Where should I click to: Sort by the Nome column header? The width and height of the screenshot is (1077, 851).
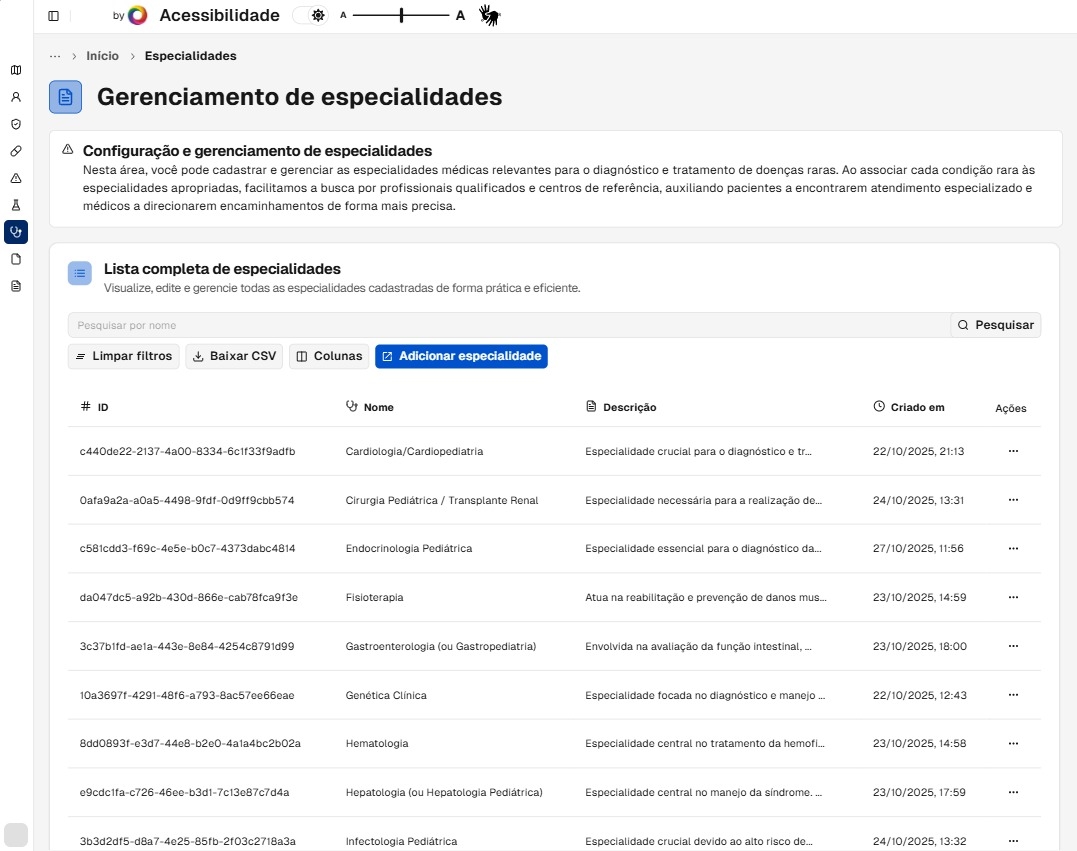(378, 407)
